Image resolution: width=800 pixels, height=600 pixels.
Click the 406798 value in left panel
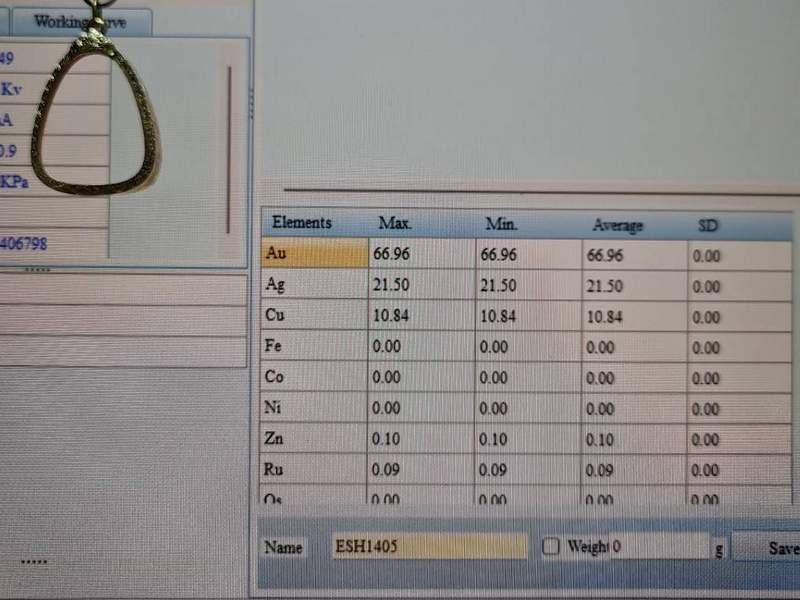coord(24,243)
